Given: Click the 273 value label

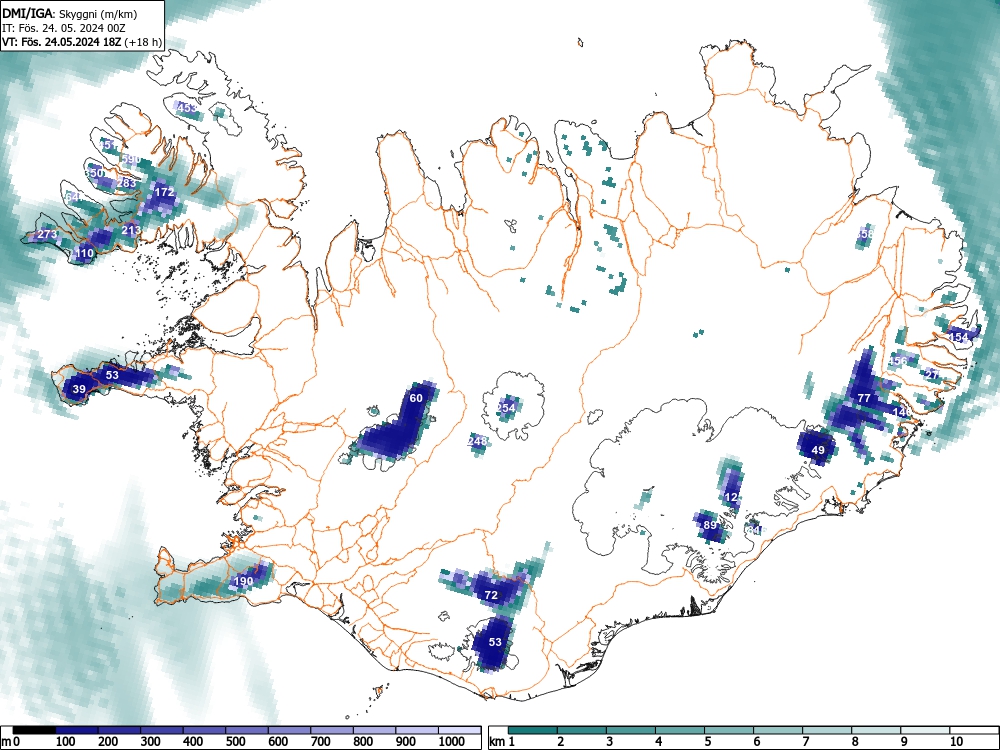Looking at the screenshot, I should click(48, 234).
